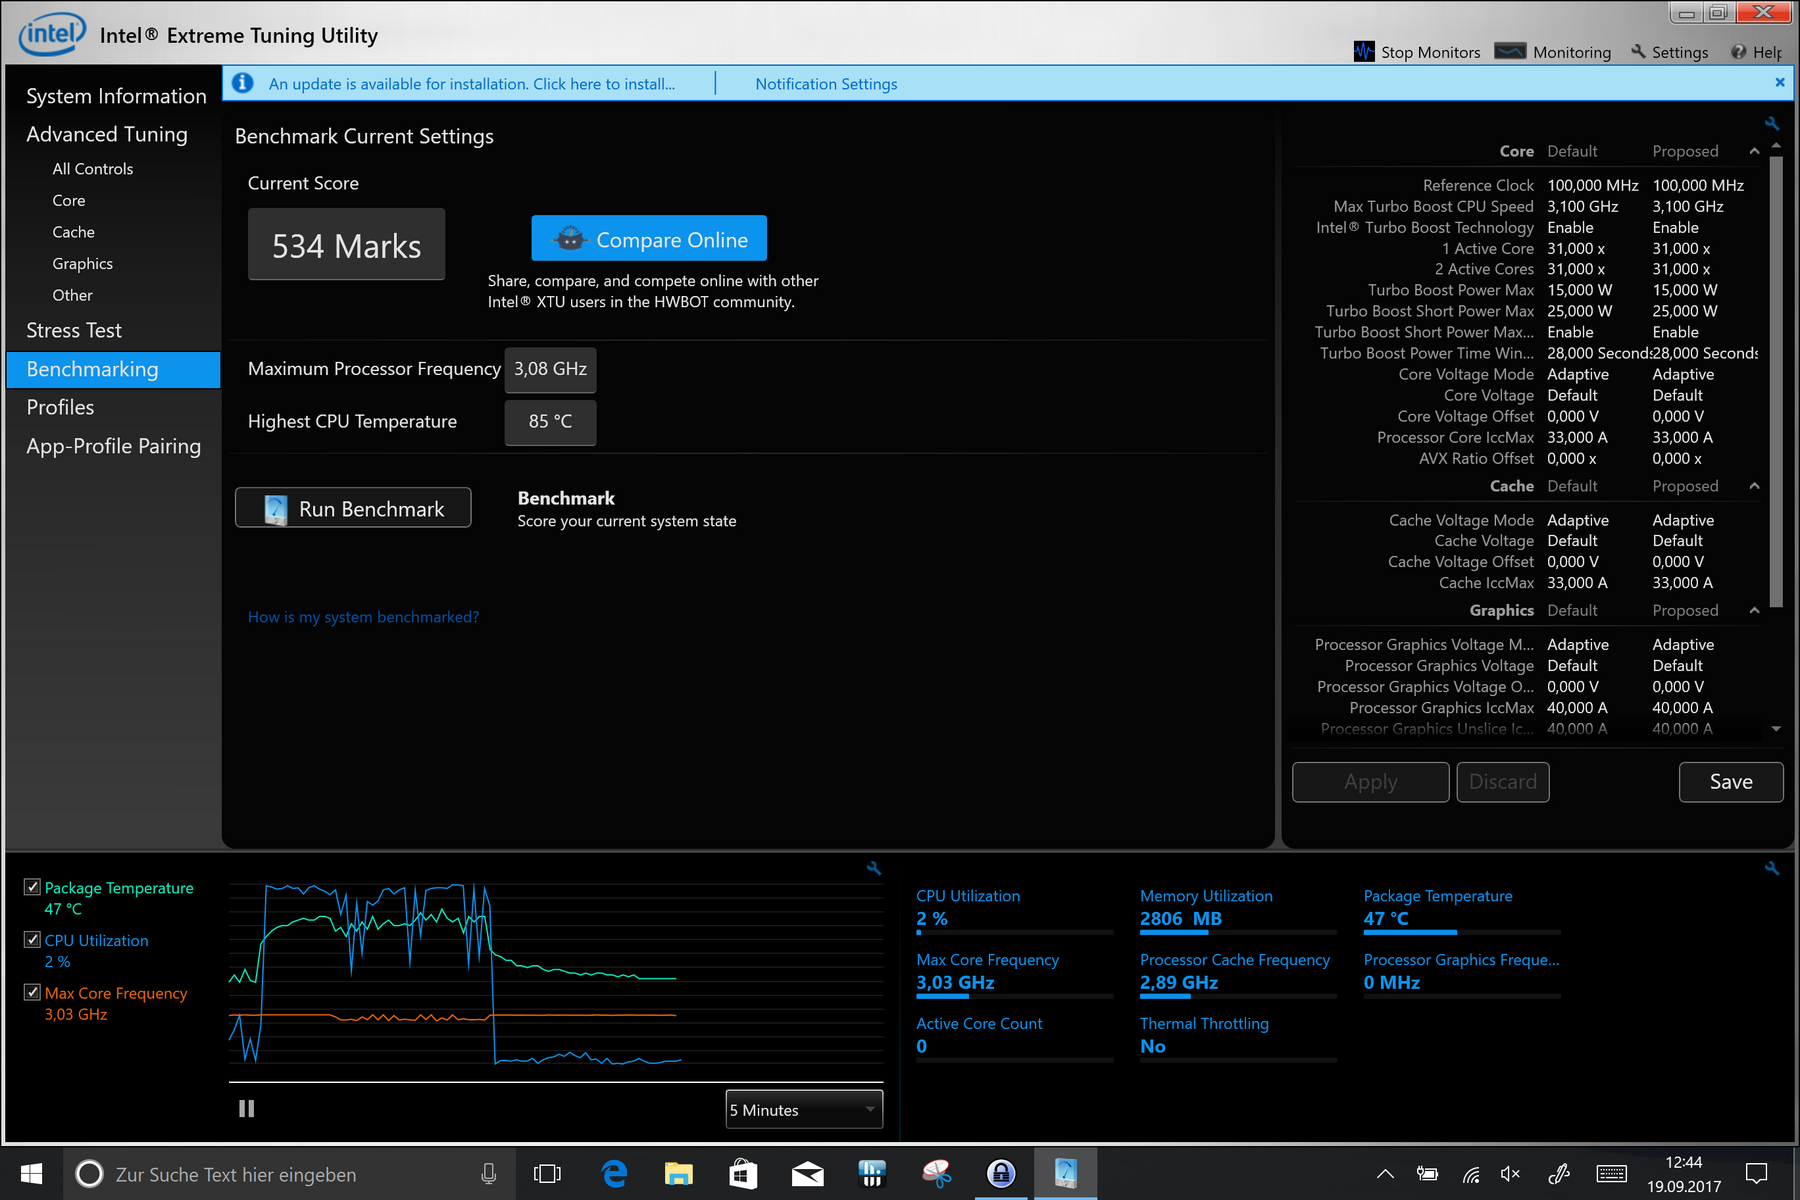This screenshot has height=1200, width=1800.
Task: Open Settings wrench icon in top bar
Action: (x=1638, y=51)
